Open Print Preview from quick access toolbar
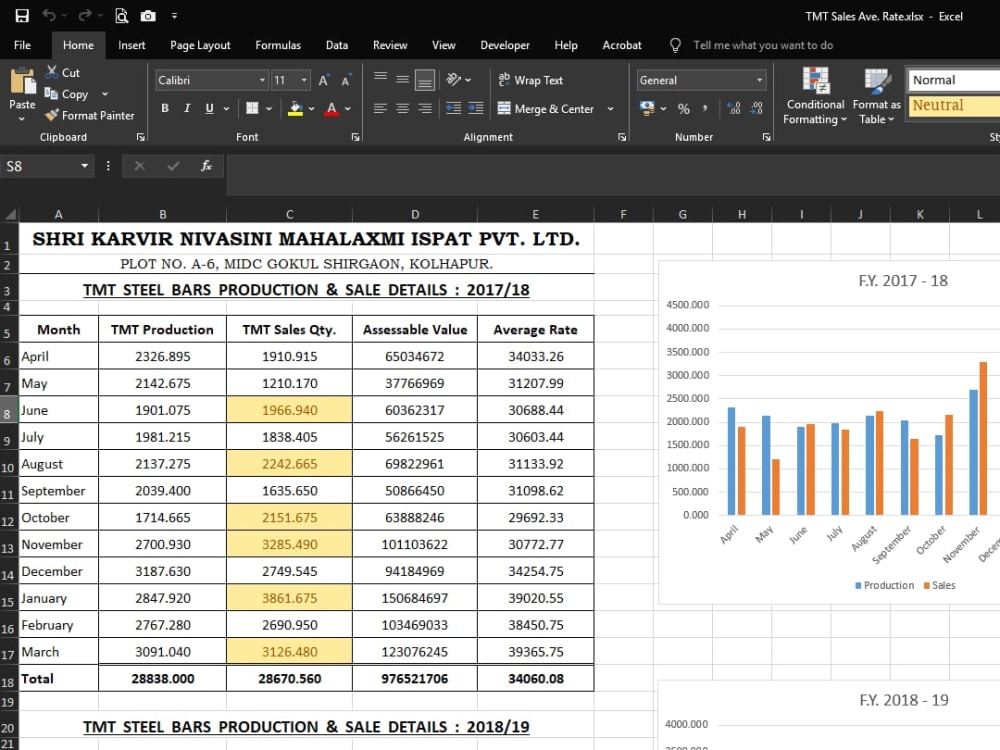Viewport: 1000px width, 750px height. click(121, 16)
